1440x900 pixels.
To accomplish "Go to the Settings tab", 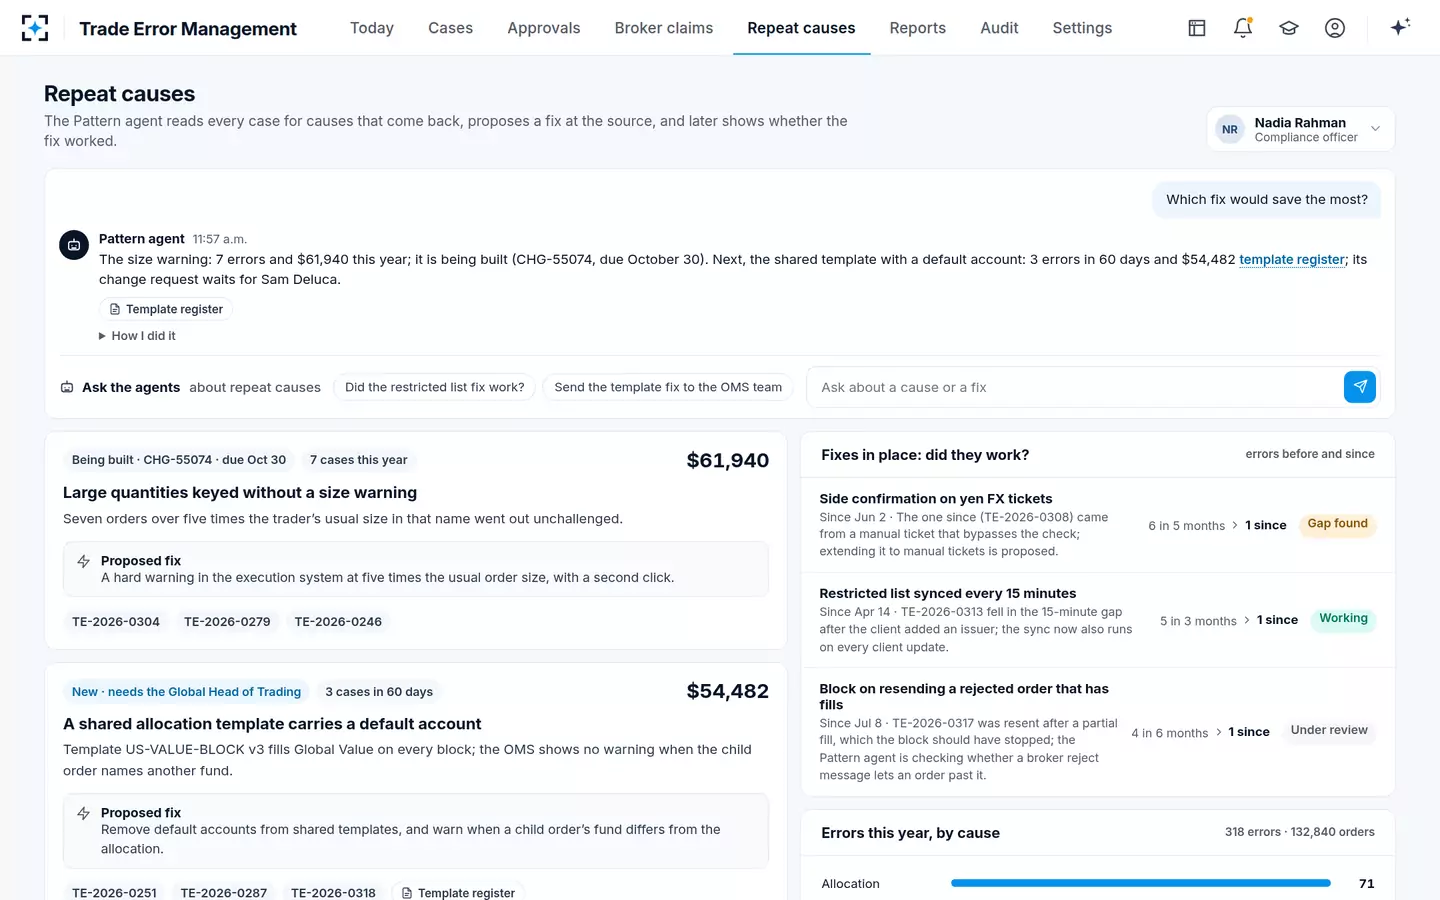I will pos(1082,28).
